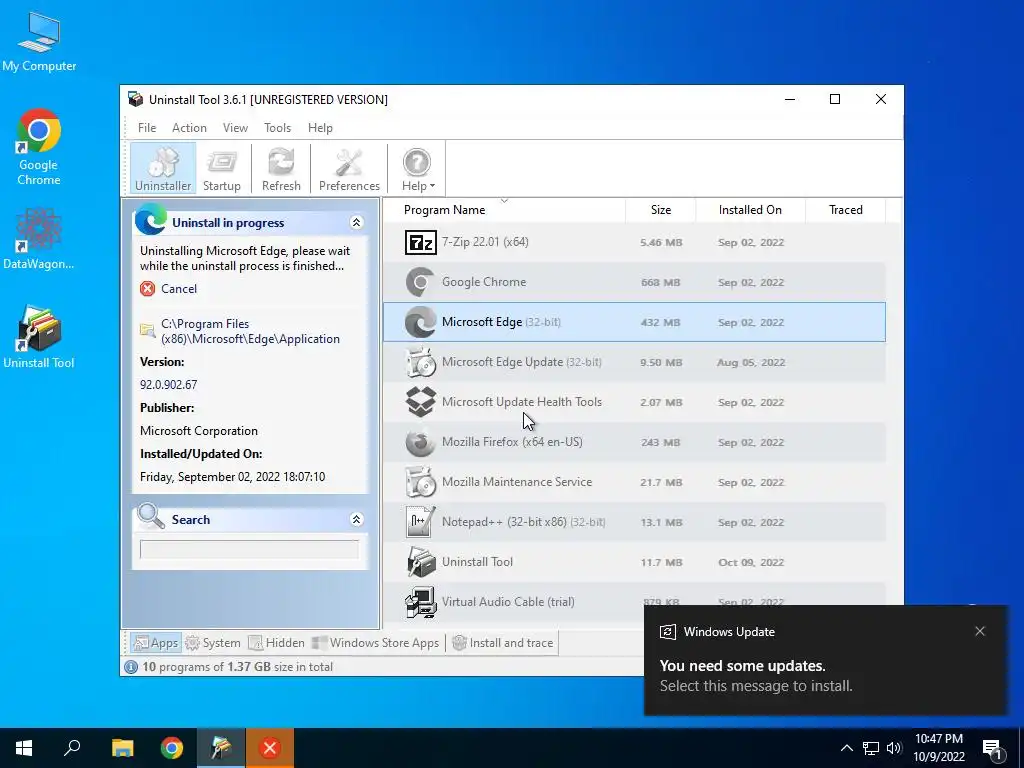Click the magnifier icon in Search panel

[151, 516]
